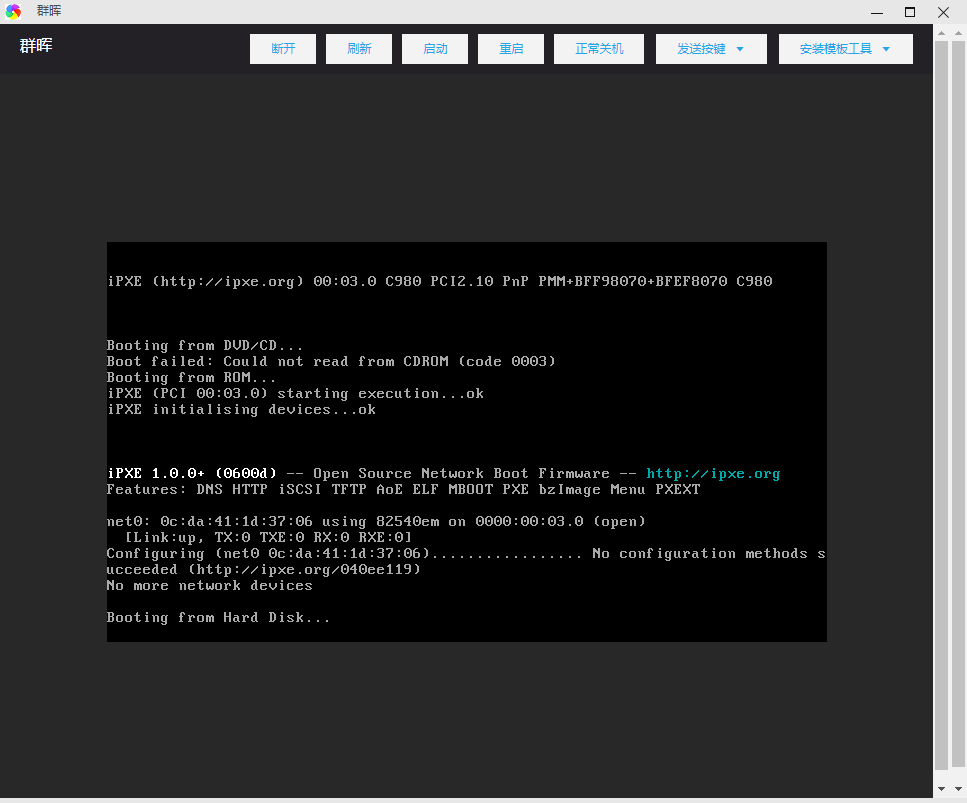Image resolution: width=967 pixels, height=803 pixels.
Task: Click inside the VM console screen
Action: tap(467, 442)
